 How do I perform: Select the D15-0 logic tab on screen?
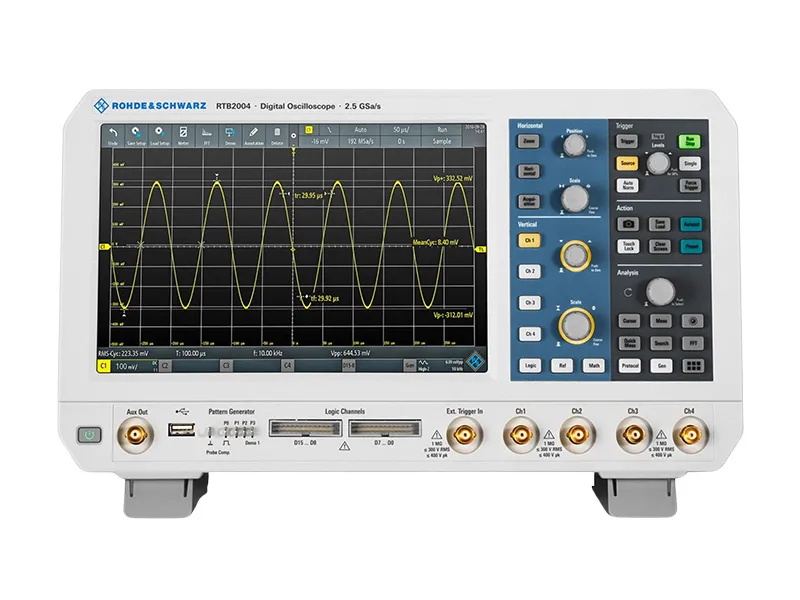pyautogui.click(x=348, y=366)
